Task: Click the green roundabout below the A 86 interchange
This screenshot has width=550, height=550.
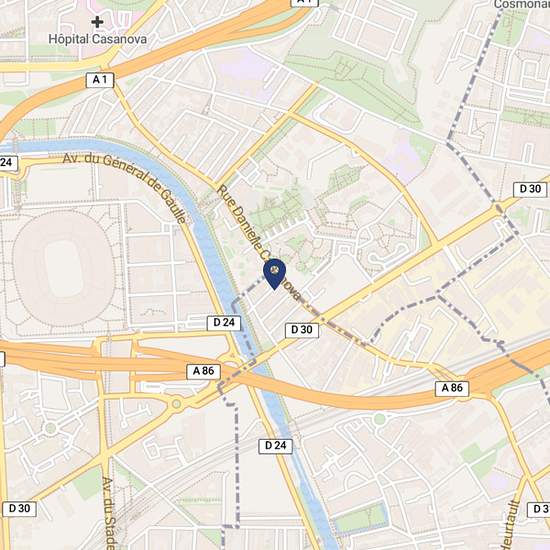Action: (x=176, y=404)
